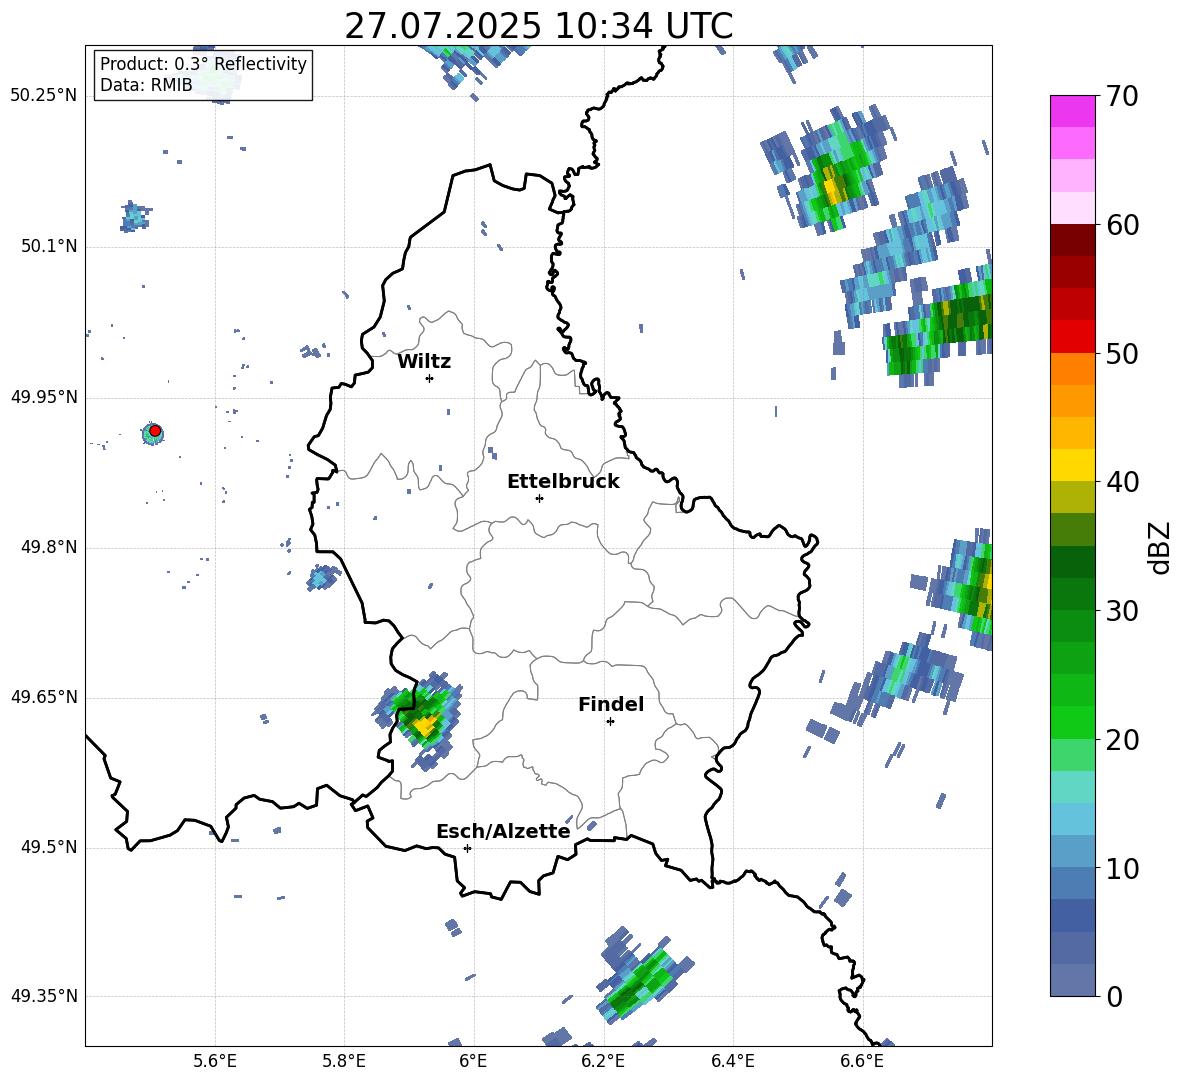The image size is (1184, 1081).
Task: Click the 6.4°E longitude label
Action: click(x=732, y=1061)
